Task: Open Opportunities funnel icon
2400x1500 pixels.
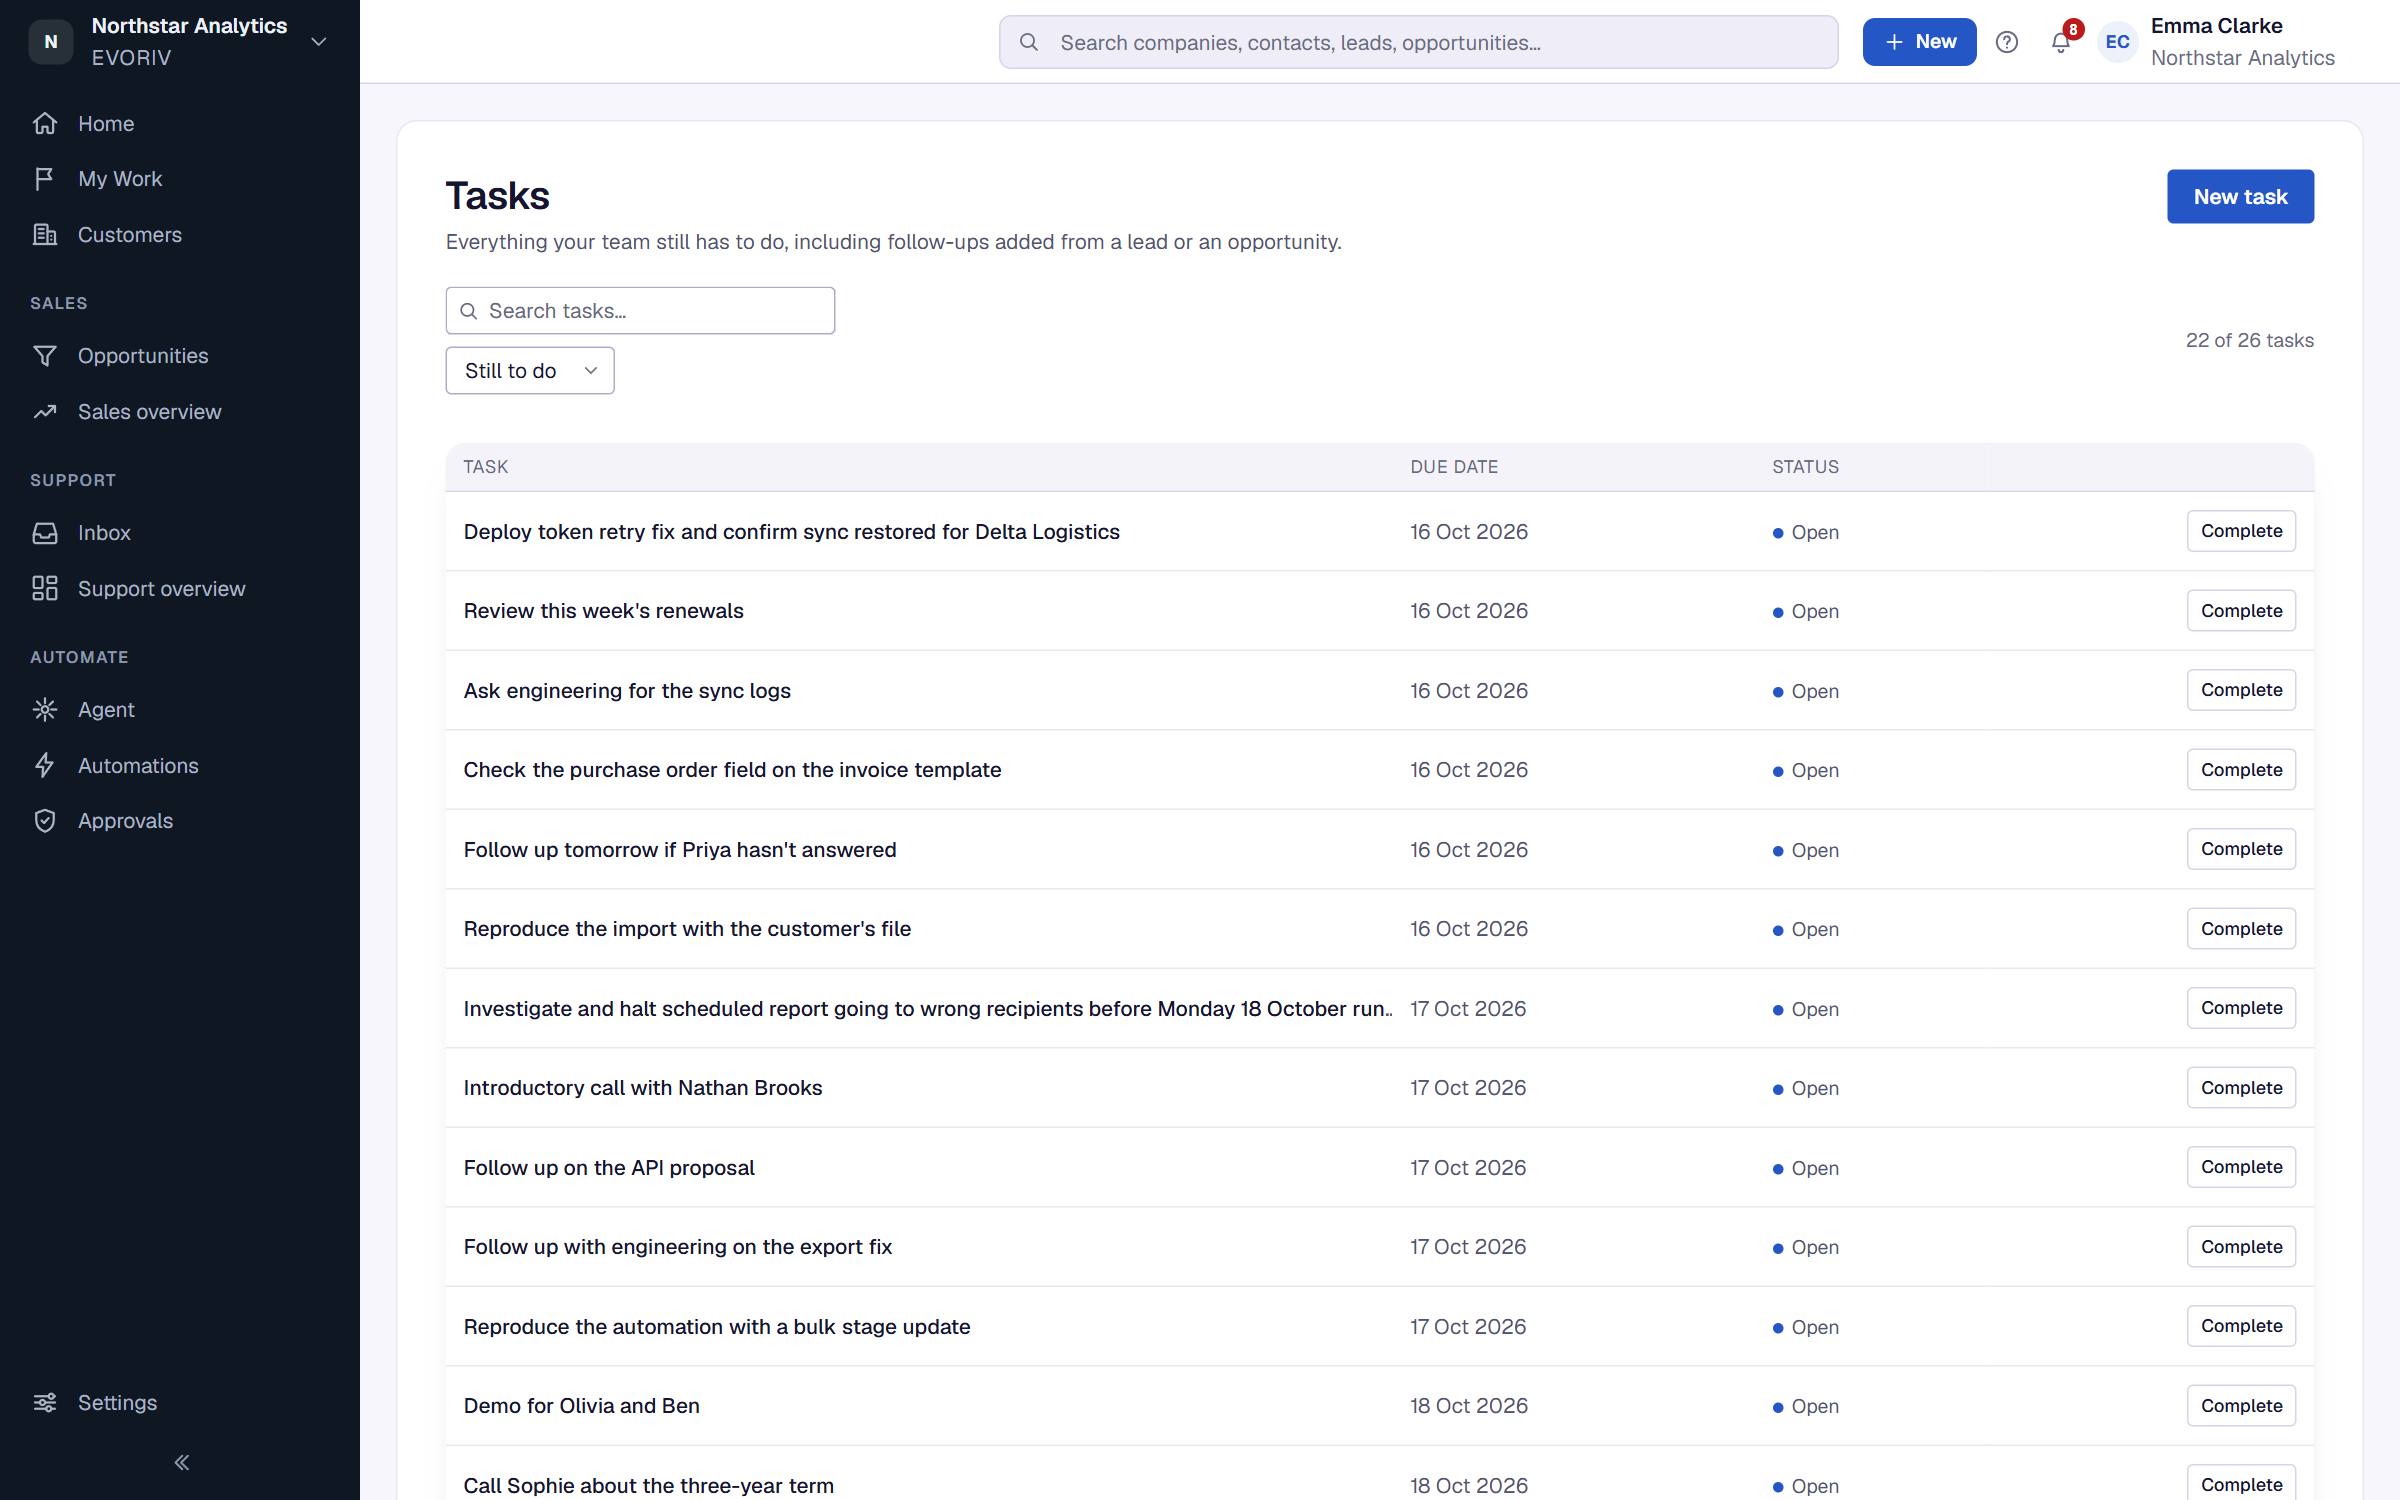Action: (x=45, y=356)
